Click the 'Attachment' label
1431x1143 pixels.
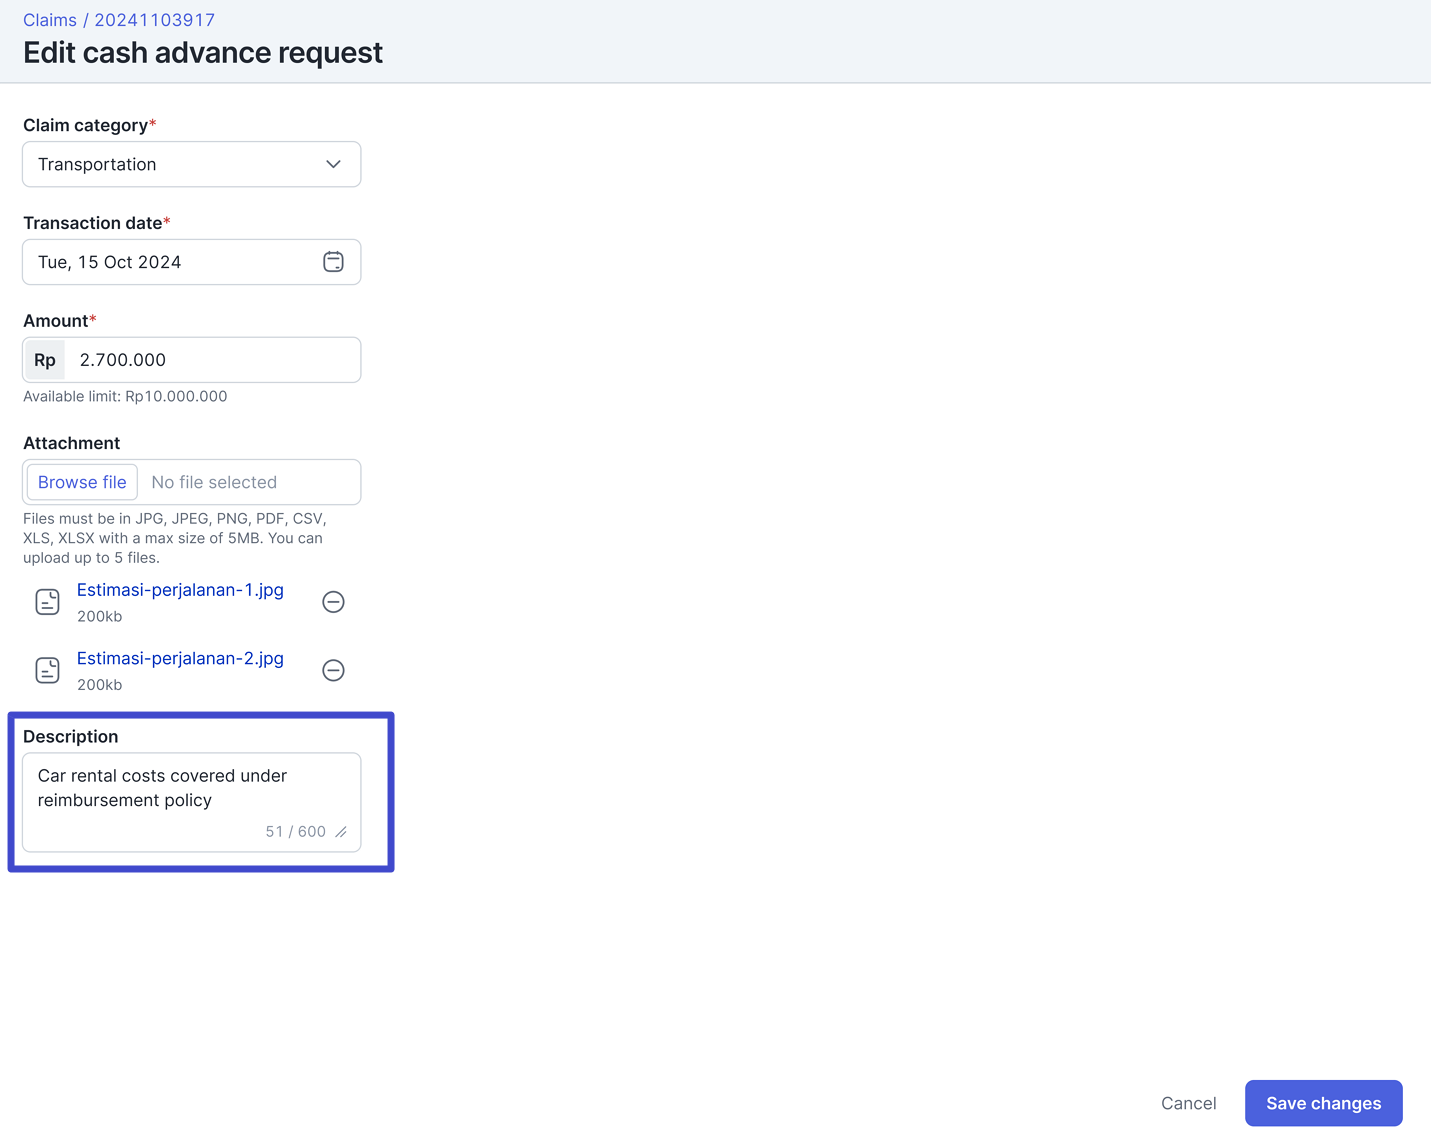point(71,443)
